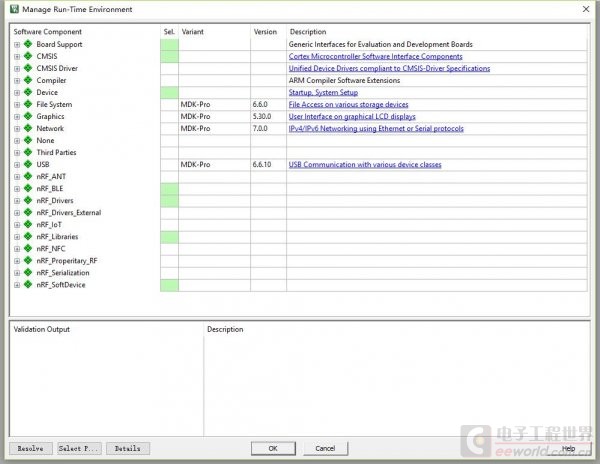Click the Version column header
The image size is (600, 464).
[265, 31]
